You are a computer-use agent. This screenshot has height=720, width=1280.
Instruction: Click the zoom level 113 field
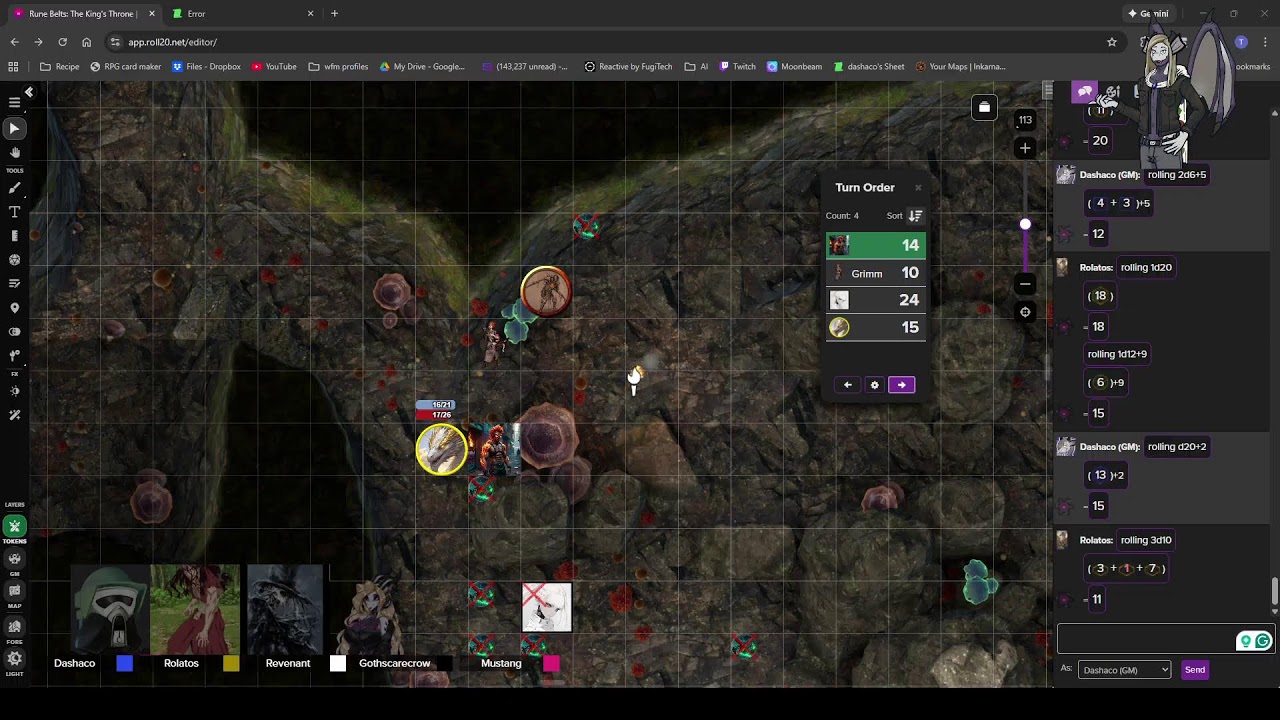pos(1025,120)
